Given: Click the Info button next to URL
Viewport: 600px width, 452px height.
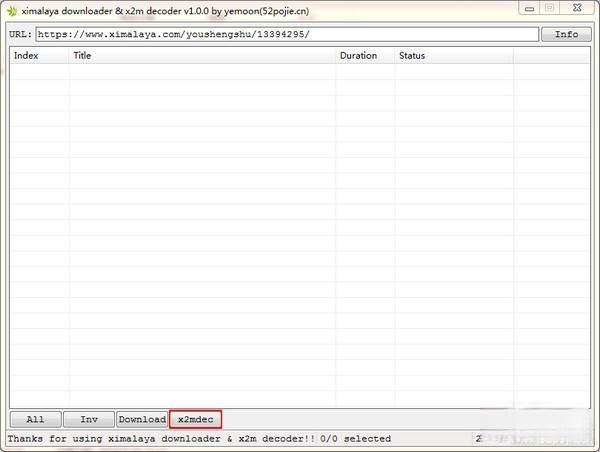Looking at the screenshot, I should (566, 34).
